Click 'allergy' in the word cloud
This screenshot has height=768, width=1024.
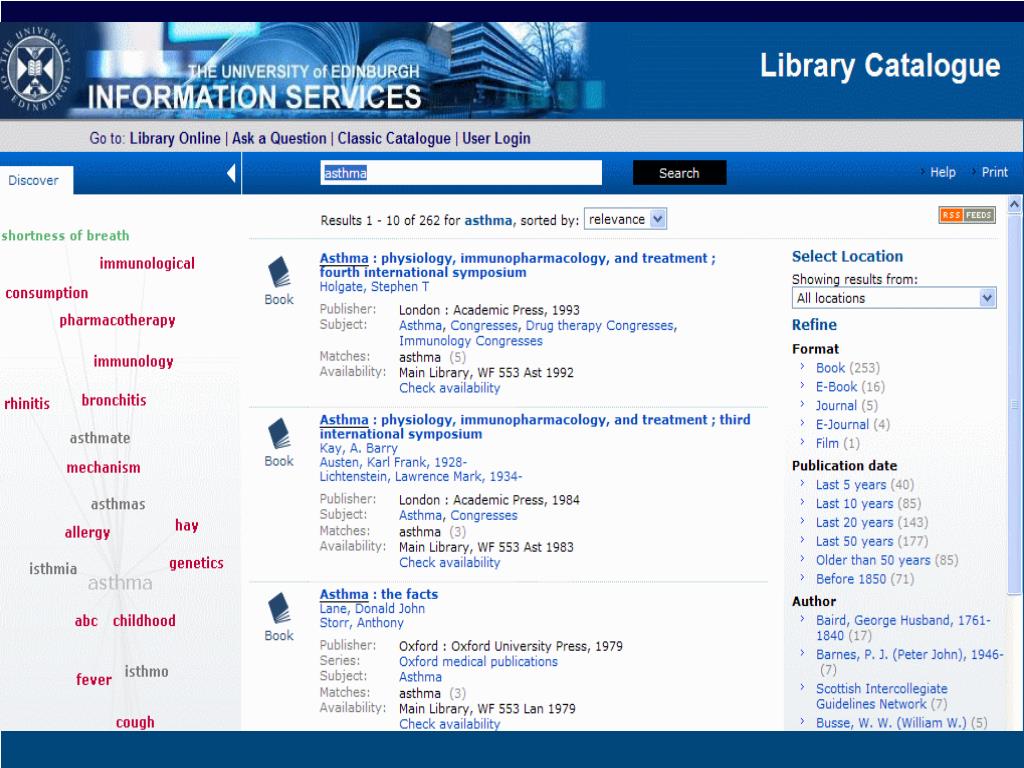[x=88, y=533]
